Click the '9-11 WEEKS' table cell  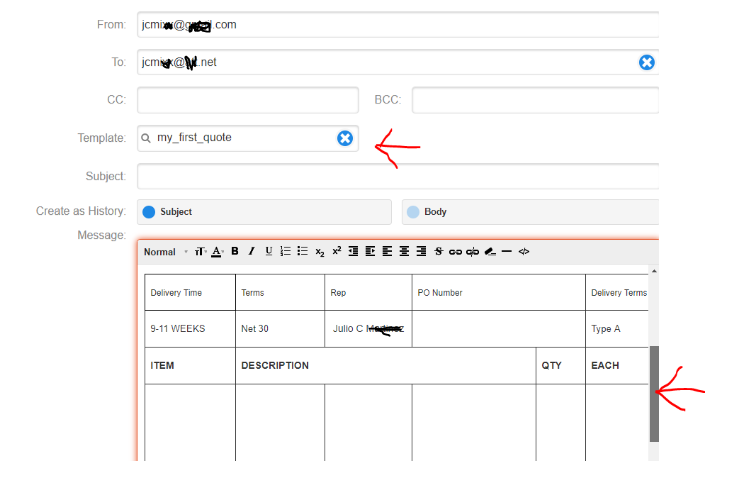coord(190,329)
